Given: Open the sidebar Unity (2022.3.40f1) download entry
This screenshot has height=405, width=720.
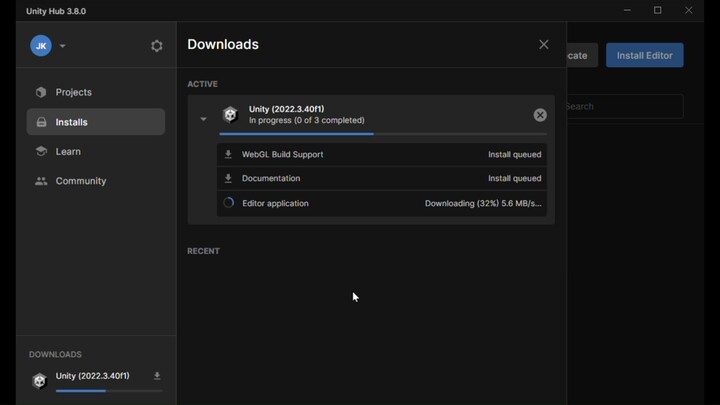Looking at the screenshot, I should (x=96, y=381).
